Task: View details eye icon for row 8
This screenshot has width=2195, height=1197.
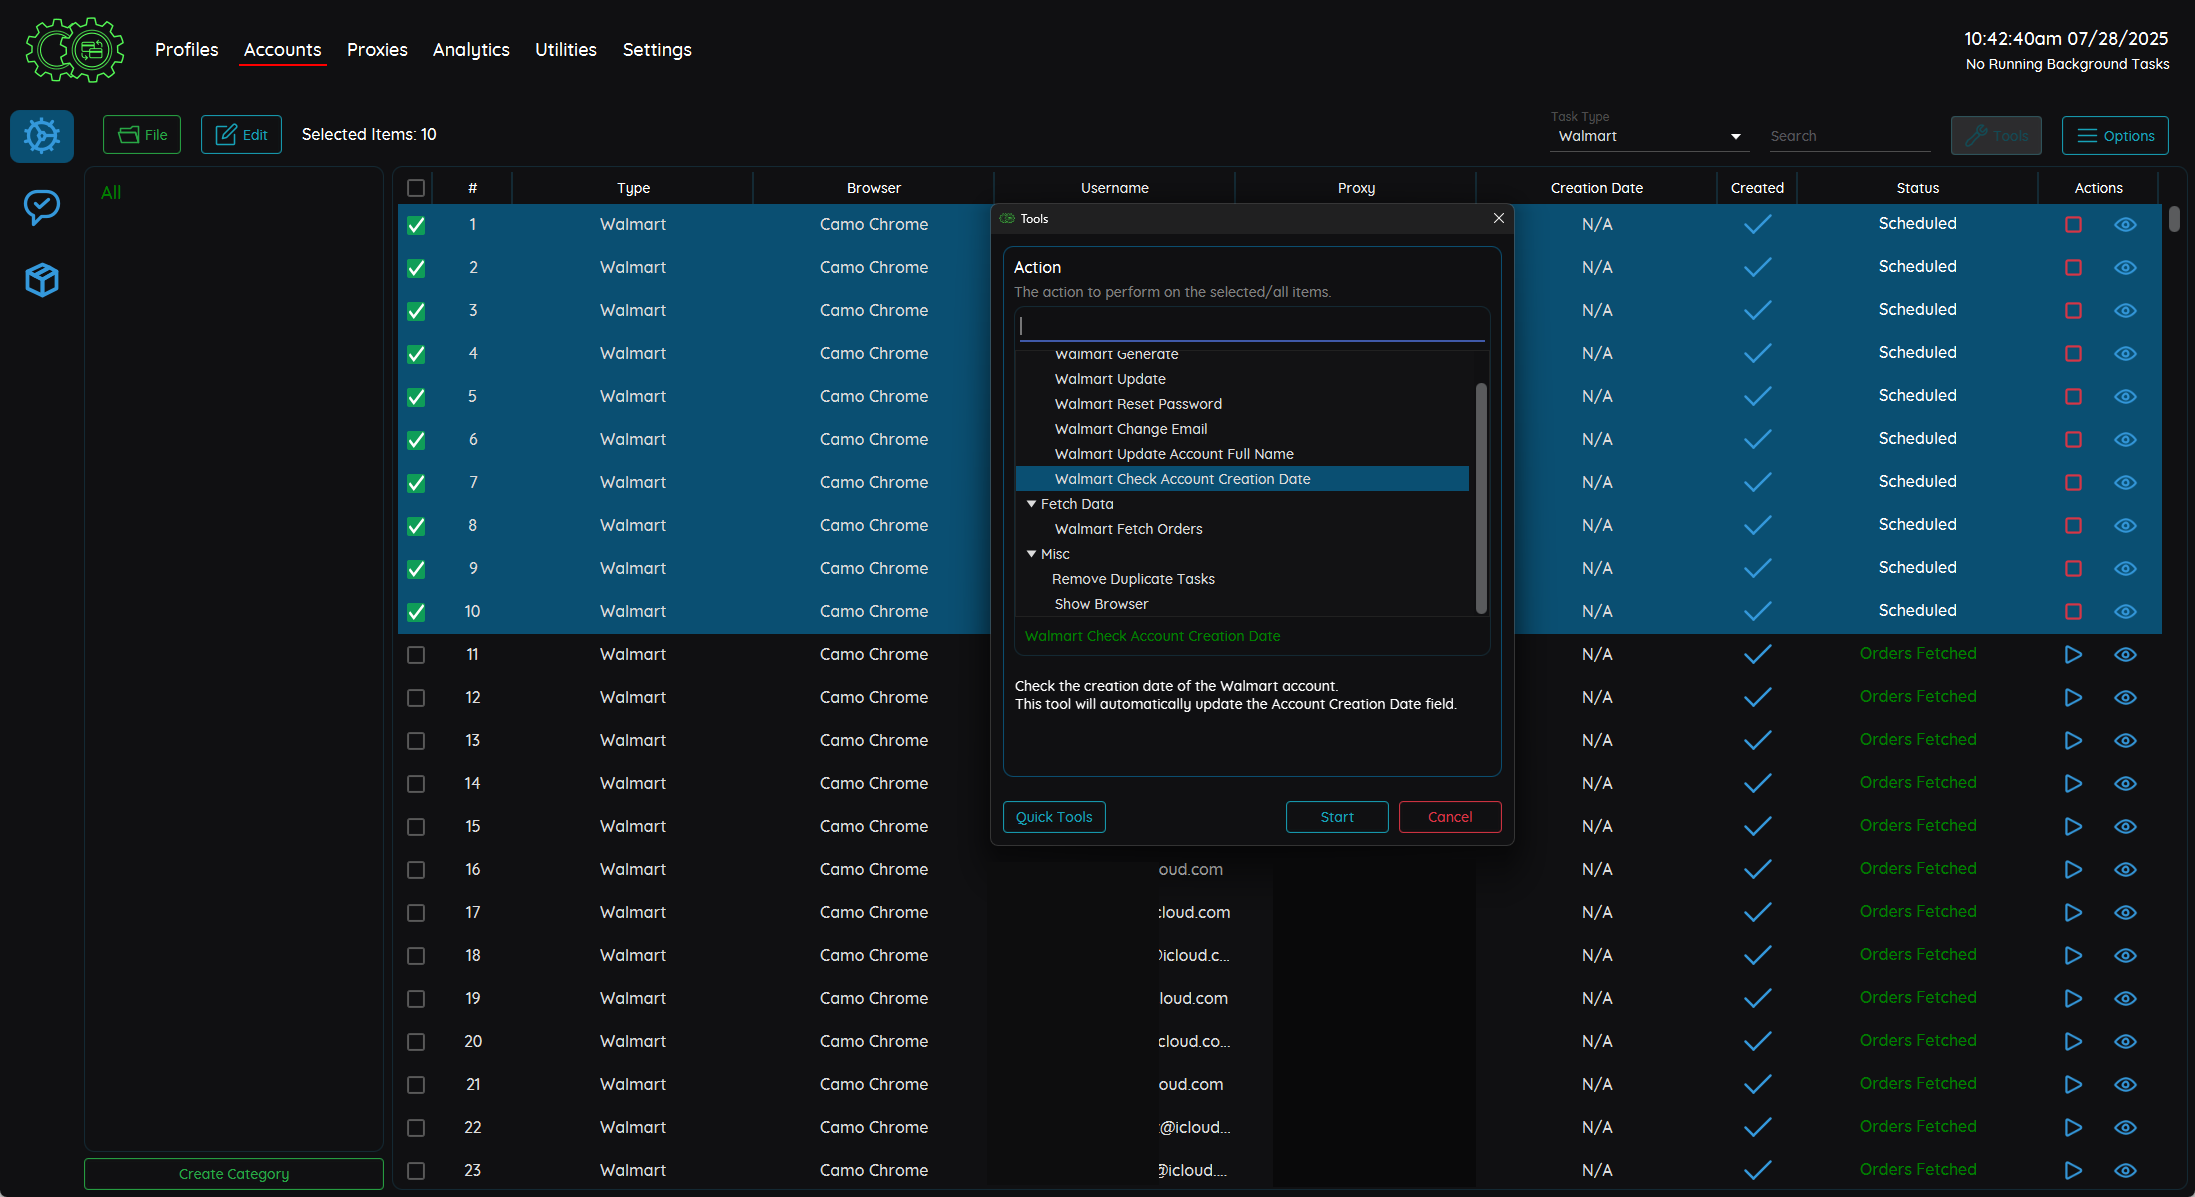Action: (2126, 526)
